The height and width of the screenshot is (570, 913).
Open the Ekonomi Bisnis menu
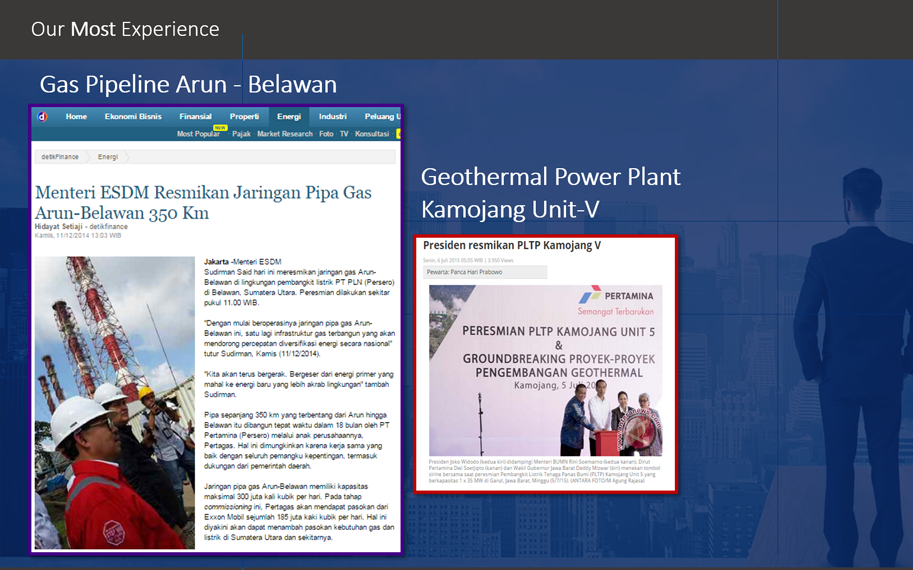click(133, 117)
